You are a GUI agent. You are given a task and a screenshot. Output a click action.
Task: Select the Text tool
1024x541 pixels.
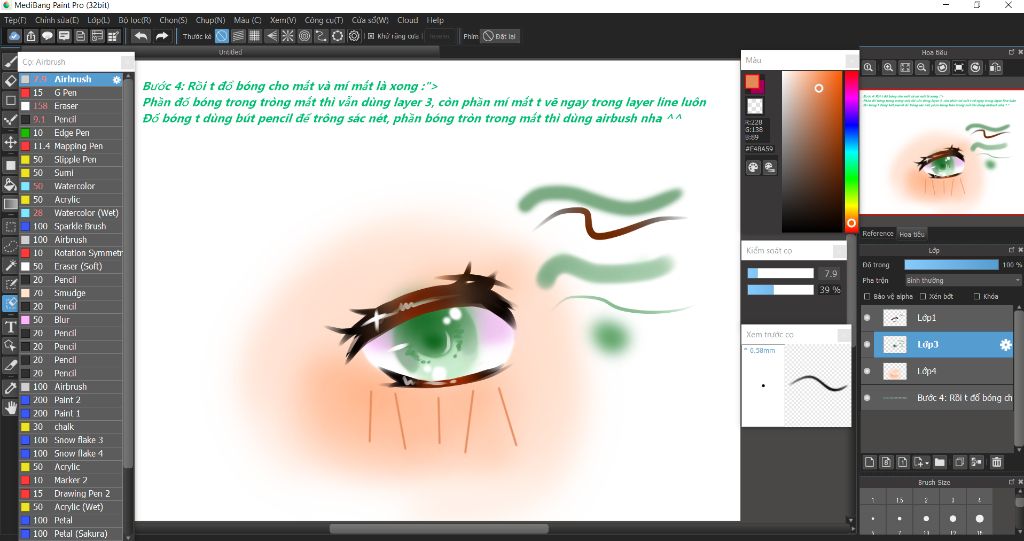10,327
